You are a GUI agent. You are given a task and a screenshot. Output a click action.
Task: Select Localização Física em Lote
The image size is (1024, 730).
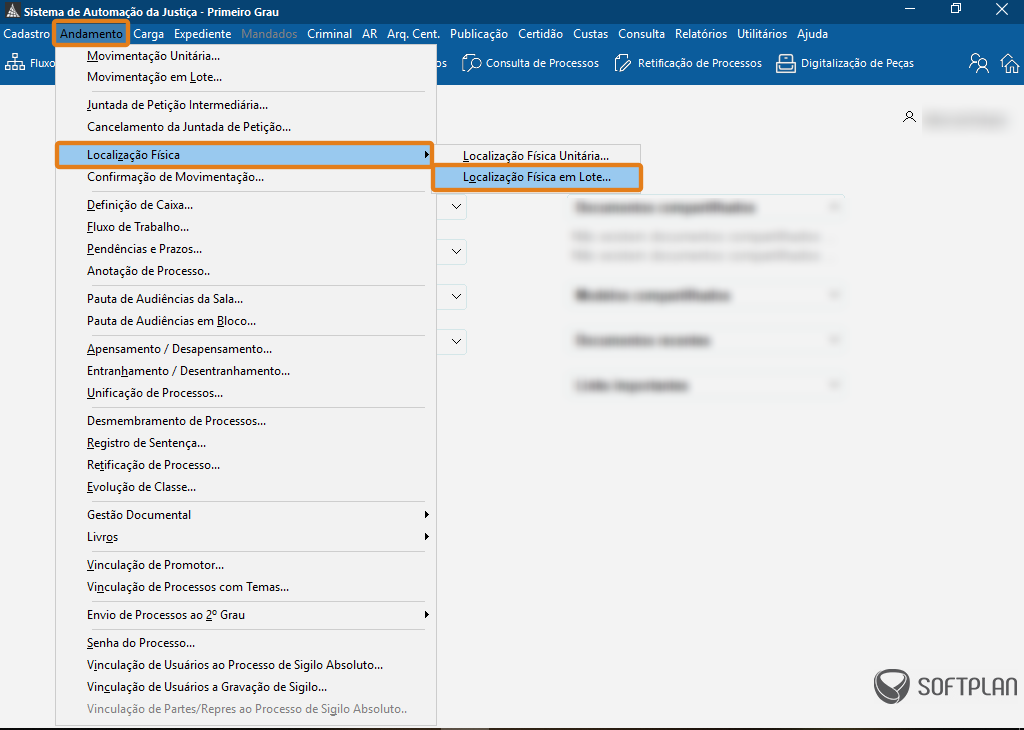point(537,177)
